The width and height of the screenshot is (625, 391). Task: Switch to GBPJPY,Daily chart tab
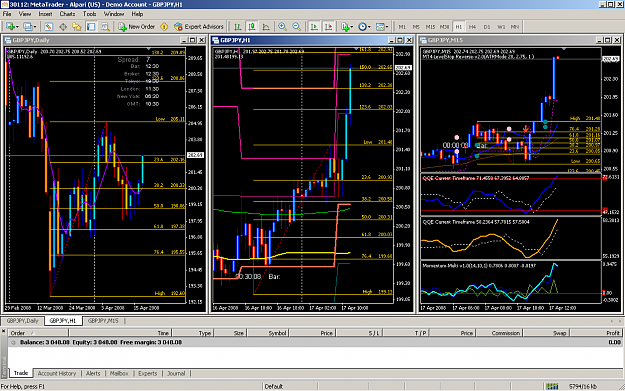tap(22, 321)
